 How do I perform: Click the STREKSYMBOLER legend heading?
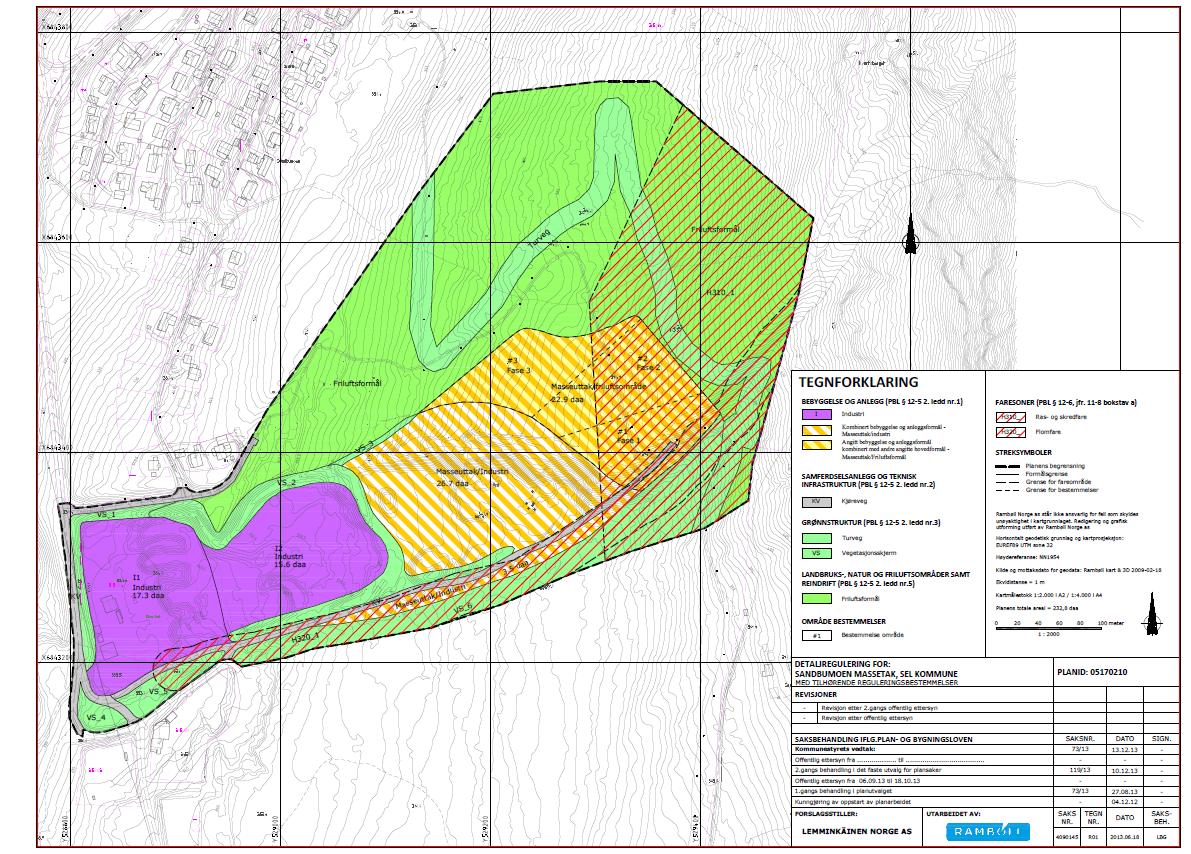pos(1024,452)
